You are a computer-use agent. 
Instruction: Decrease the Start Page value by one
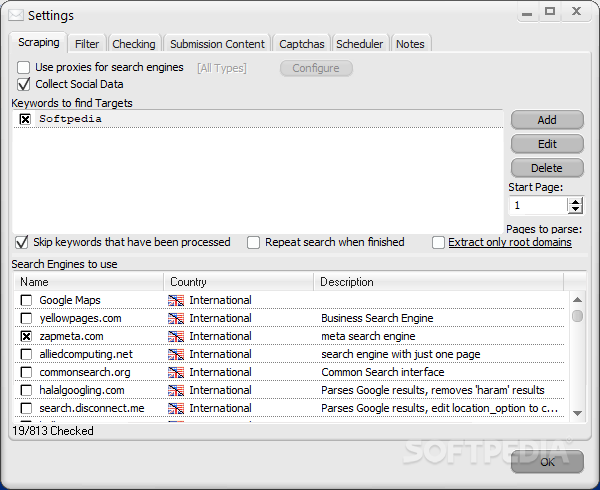[x=575, y=209]
